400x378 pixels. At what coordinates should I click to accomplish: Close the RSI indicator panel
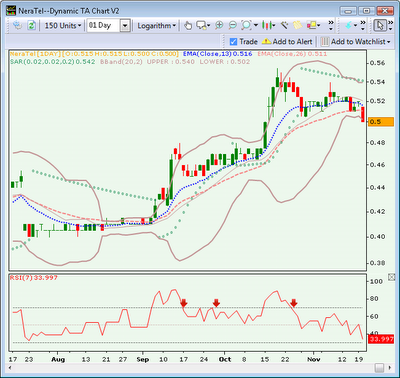coord(391,277)
